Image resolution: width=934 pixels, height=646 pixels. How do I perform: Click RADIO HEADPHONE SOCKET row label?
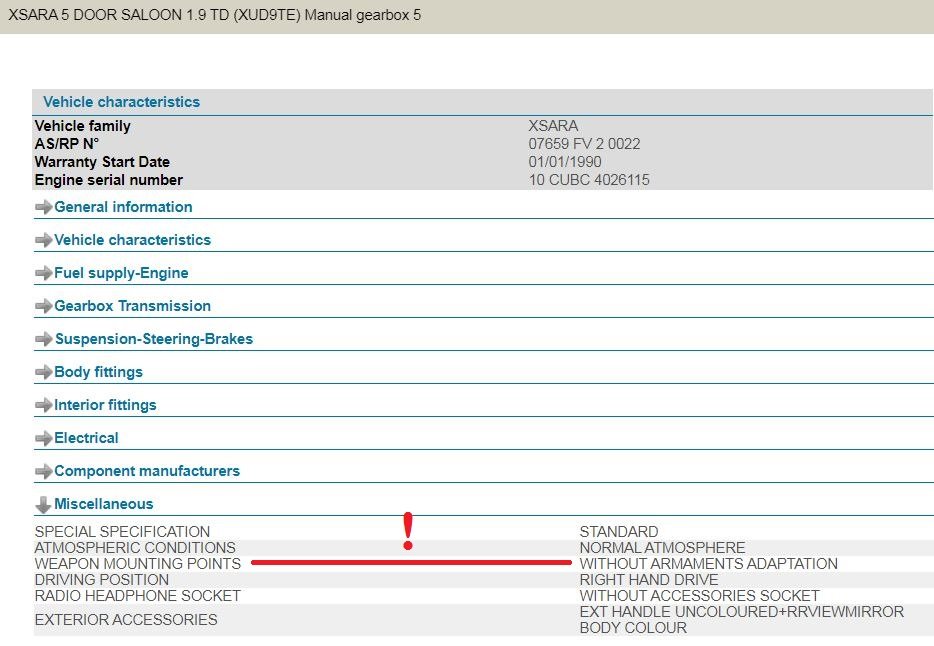pyautogui.click(x=138, y=596)
